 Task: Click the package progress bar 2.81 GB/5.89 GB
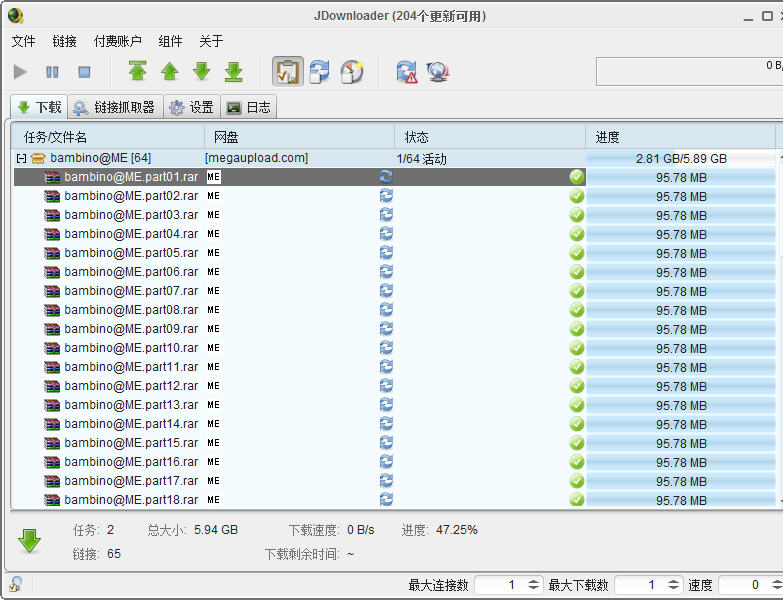point(681,159)
